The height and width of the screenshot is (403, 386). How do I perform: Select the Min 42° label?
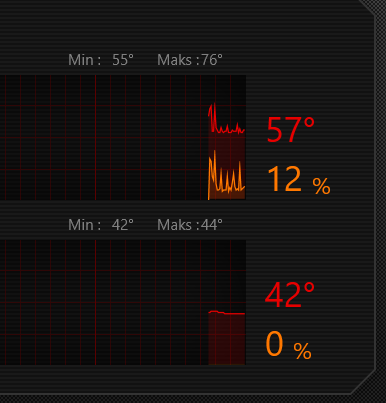point(101,225)
